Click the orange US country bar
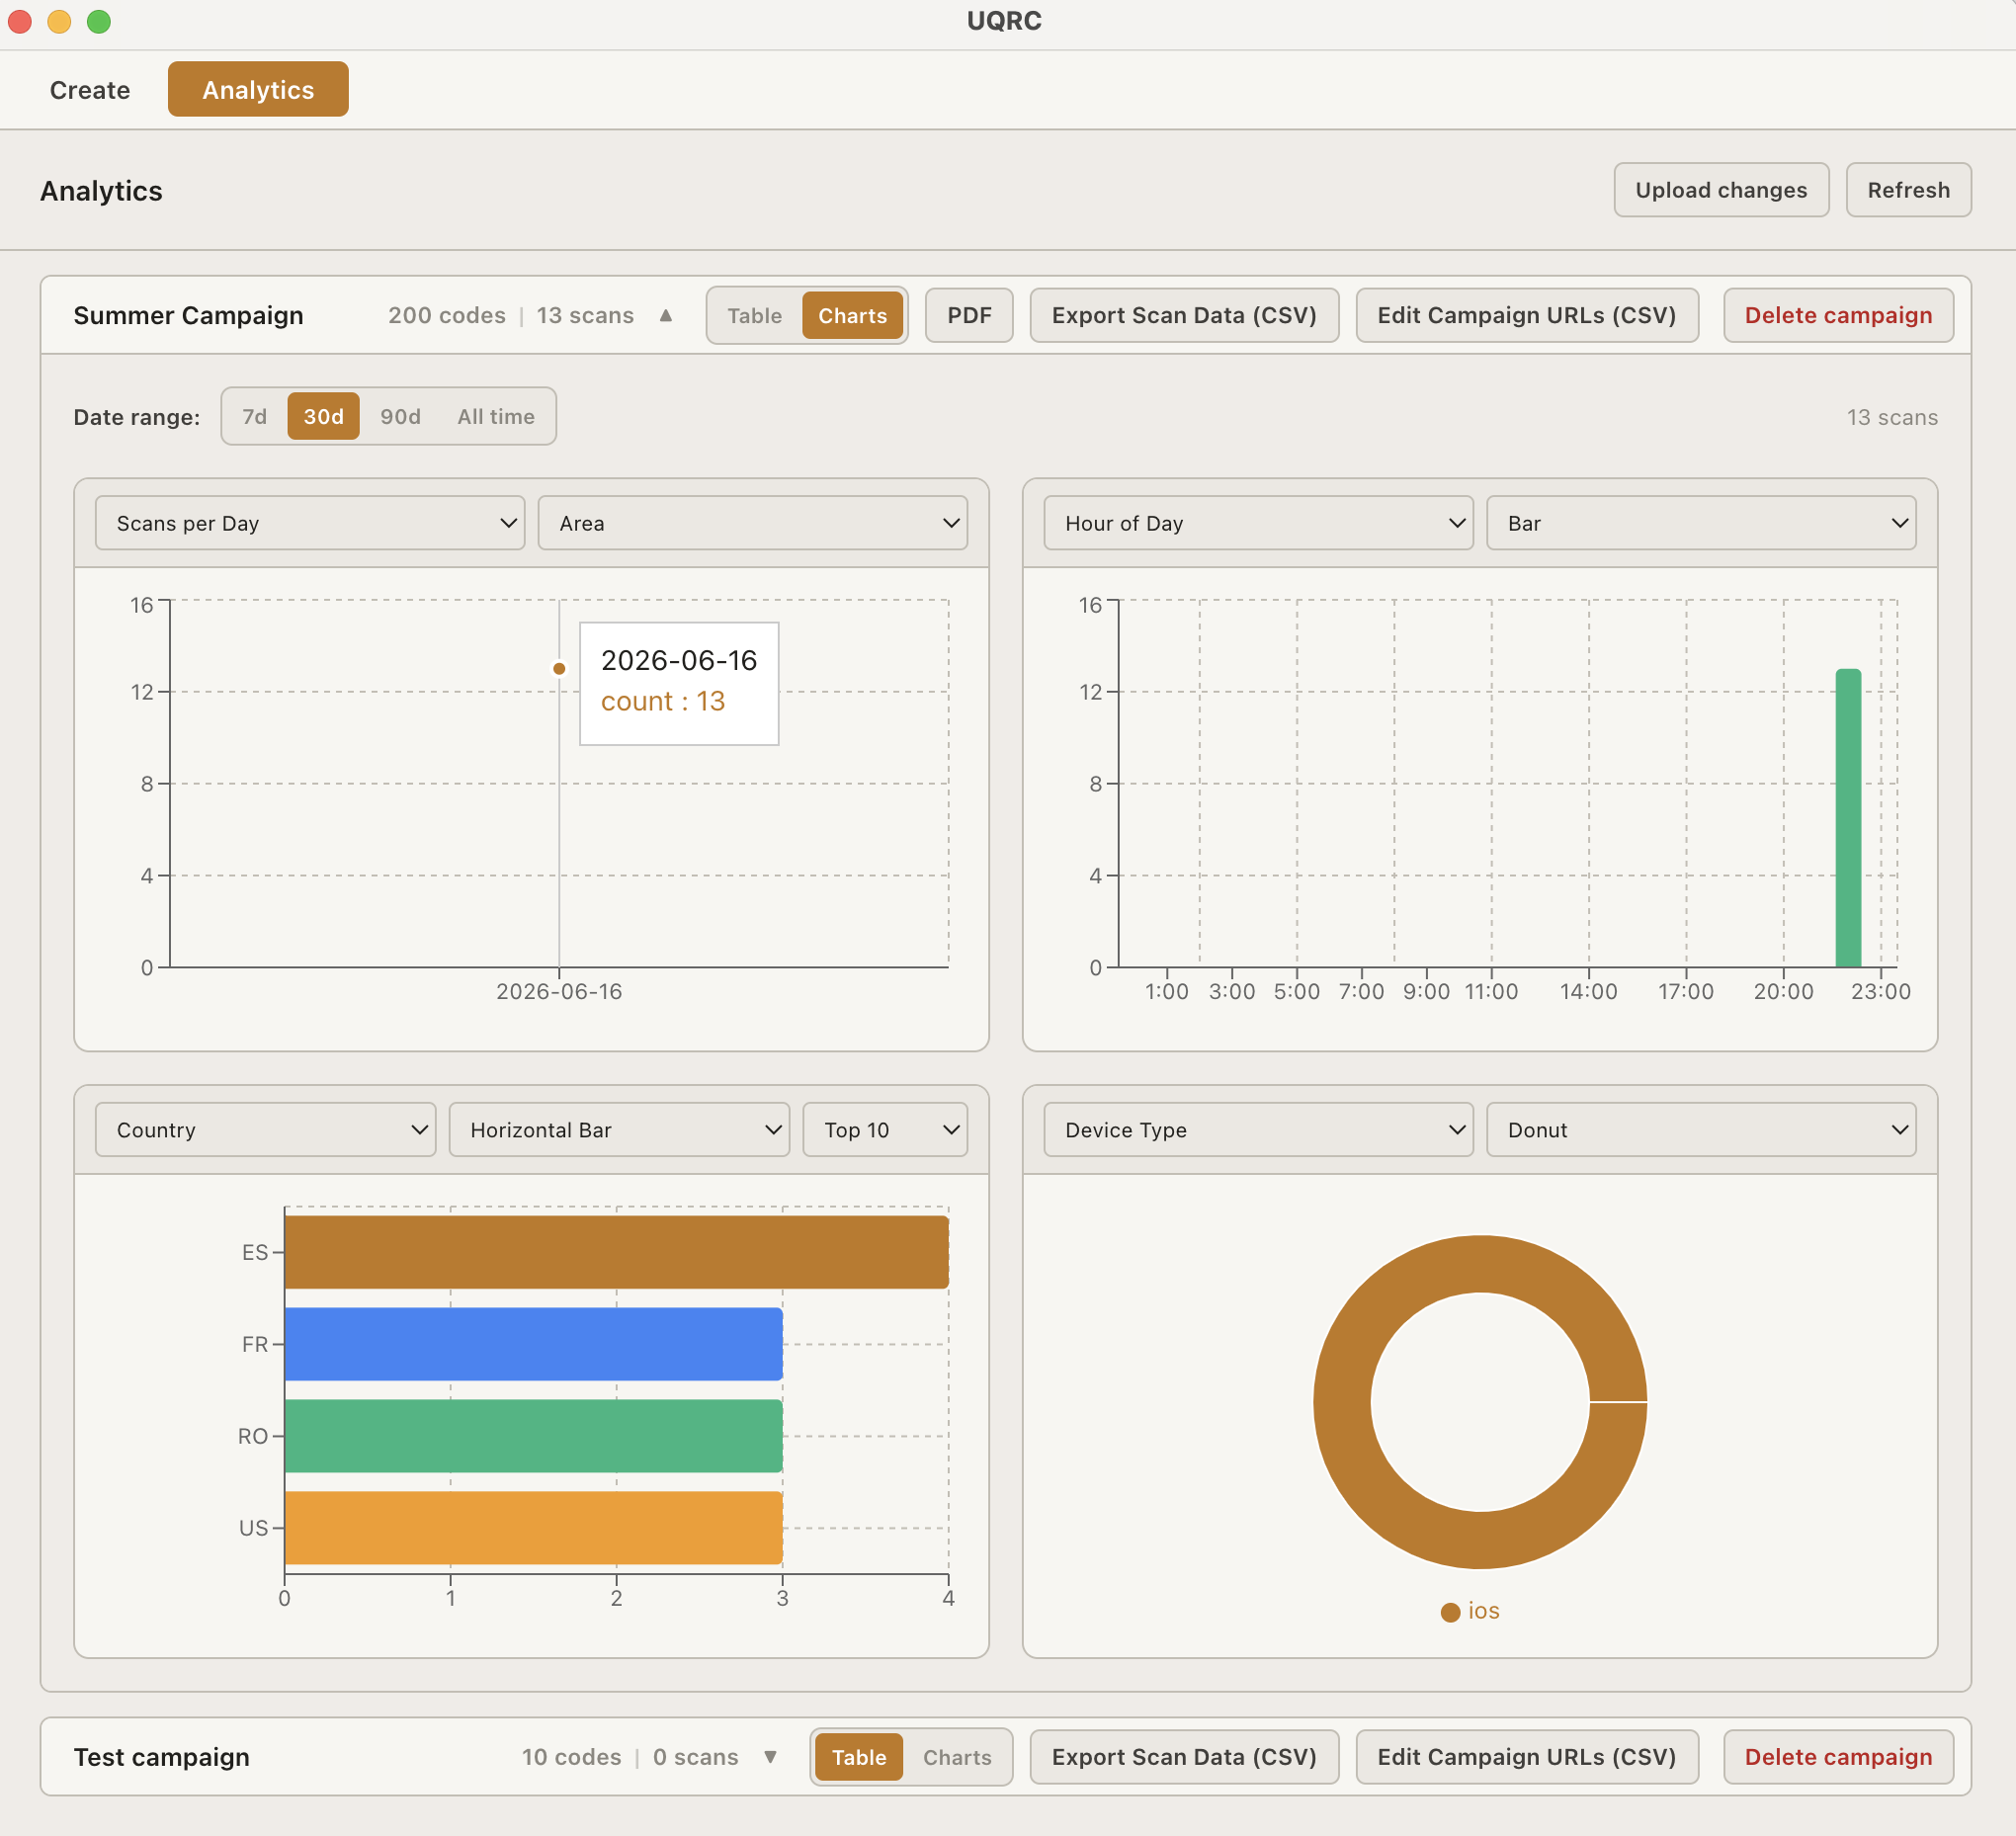 [533, 1528]
